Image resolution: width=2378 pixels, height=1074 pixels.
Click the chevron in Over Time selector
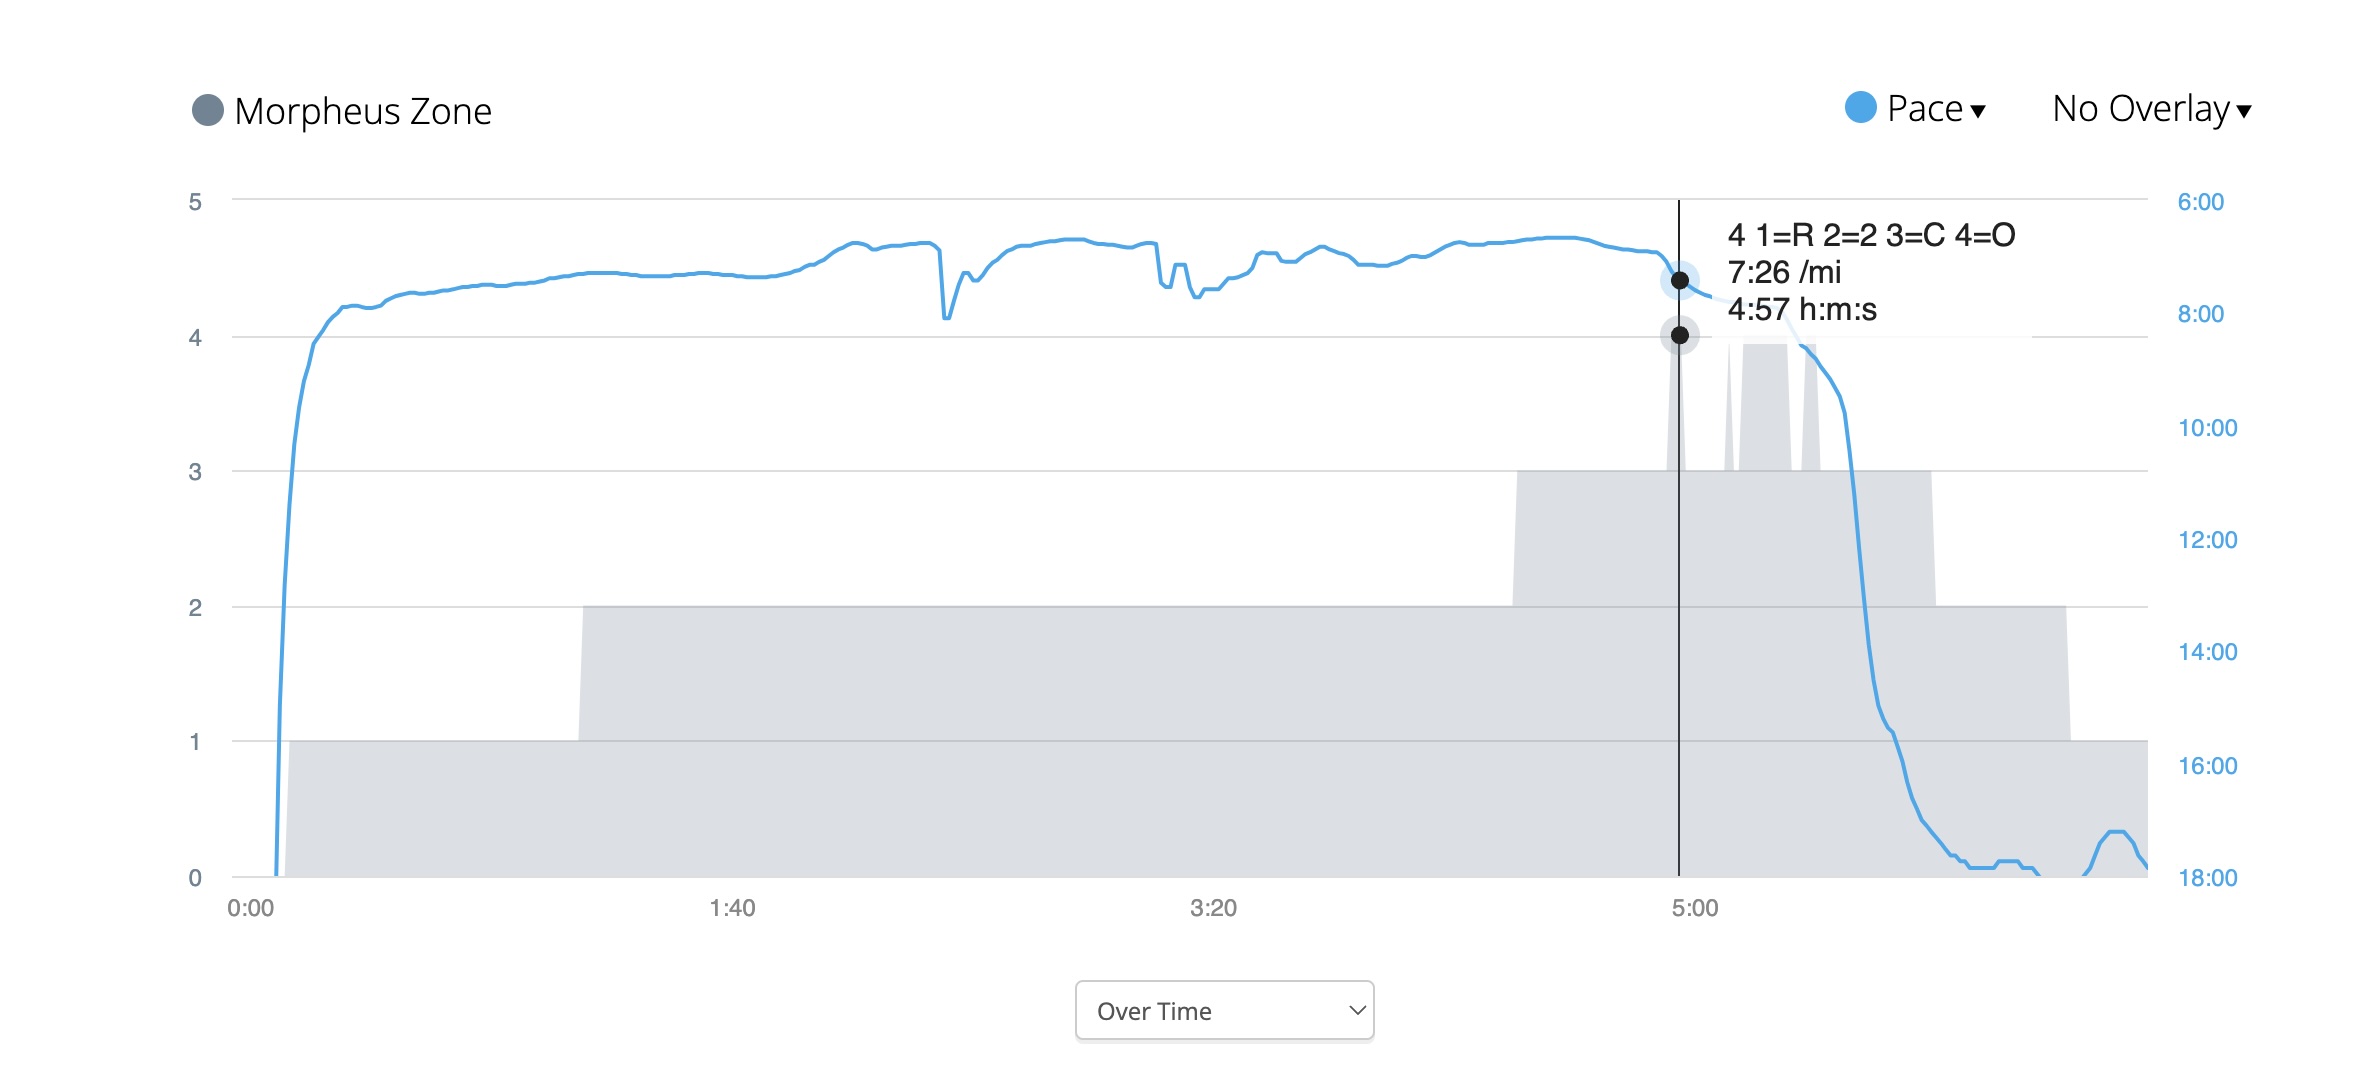tap(1357, 1010)
